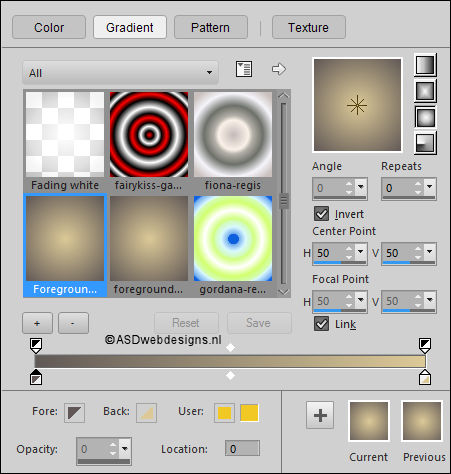Open the Repeats value dropdown arrow

(x=429, y=187)
